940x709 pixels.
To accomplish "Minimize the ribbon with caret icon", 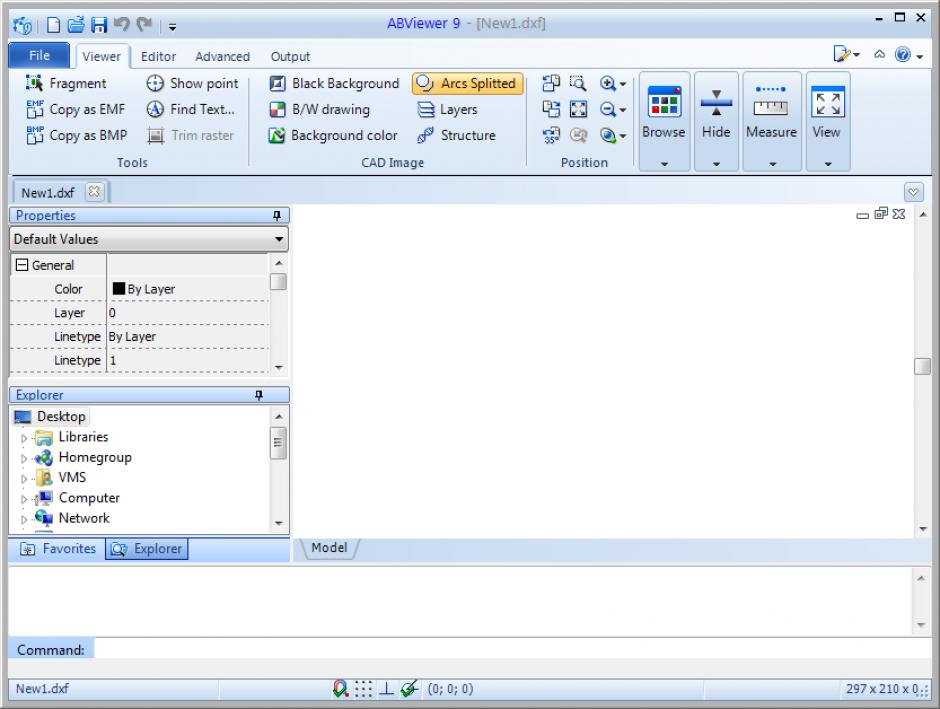I will click(879, 55).
